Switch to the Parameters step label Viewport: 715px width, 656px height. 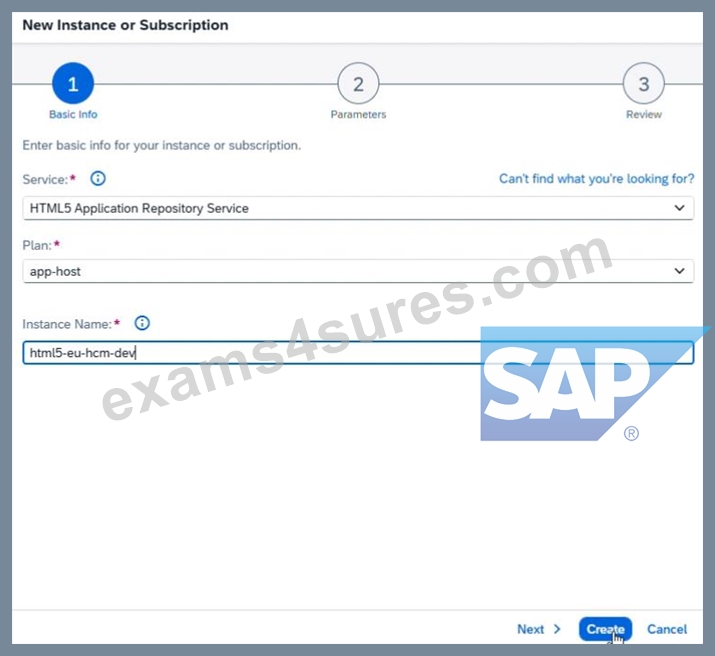(358, 114)
